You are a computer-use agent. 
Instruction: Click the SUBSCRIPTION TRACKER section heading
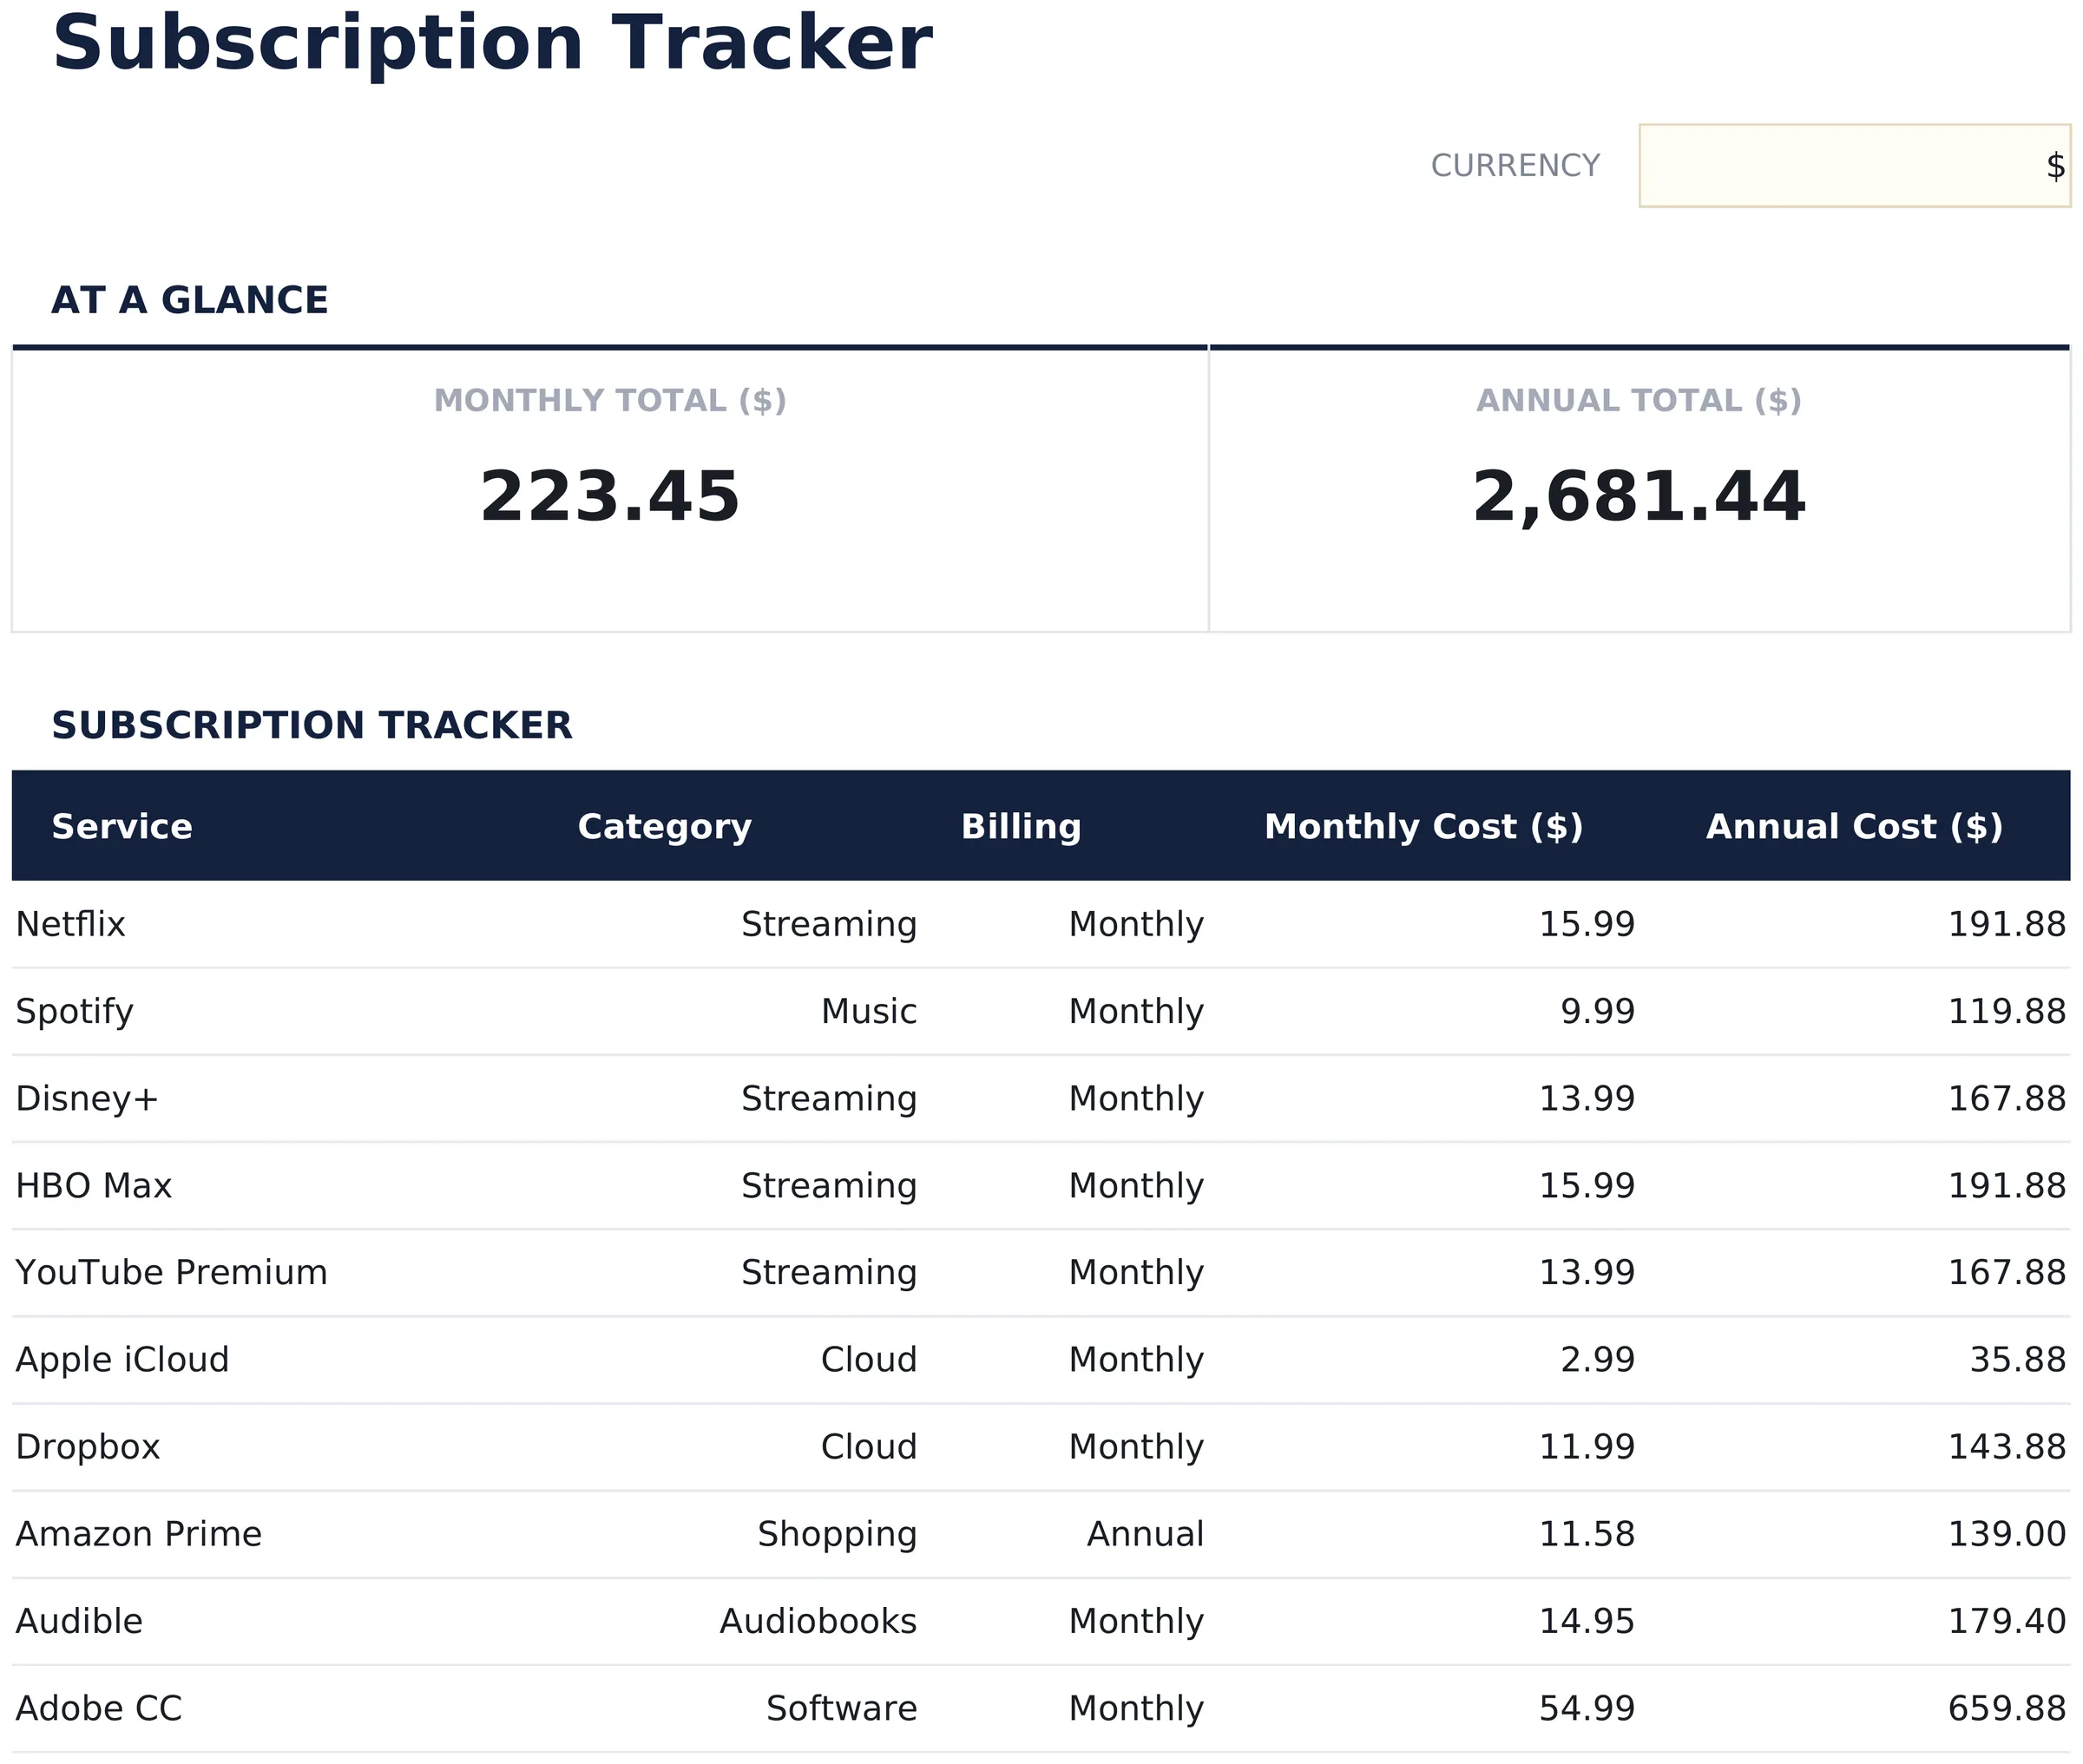pyautogui.click(x=312, y=725)
